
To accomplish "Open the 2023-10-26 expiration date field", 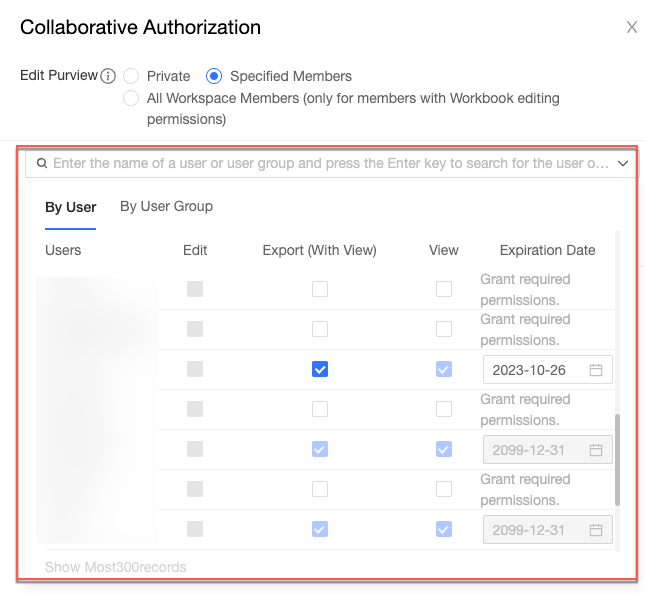I will tap(548, 369).
